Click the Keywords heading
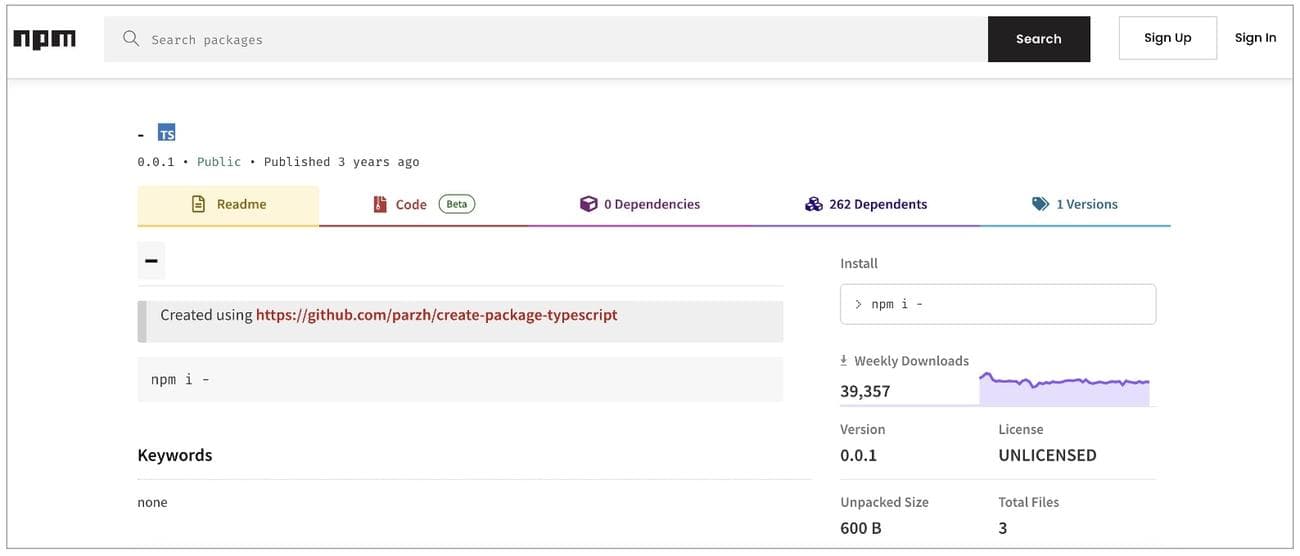Image resolution: width=1300 pixels, height=556 pixels. click(175, 455)
